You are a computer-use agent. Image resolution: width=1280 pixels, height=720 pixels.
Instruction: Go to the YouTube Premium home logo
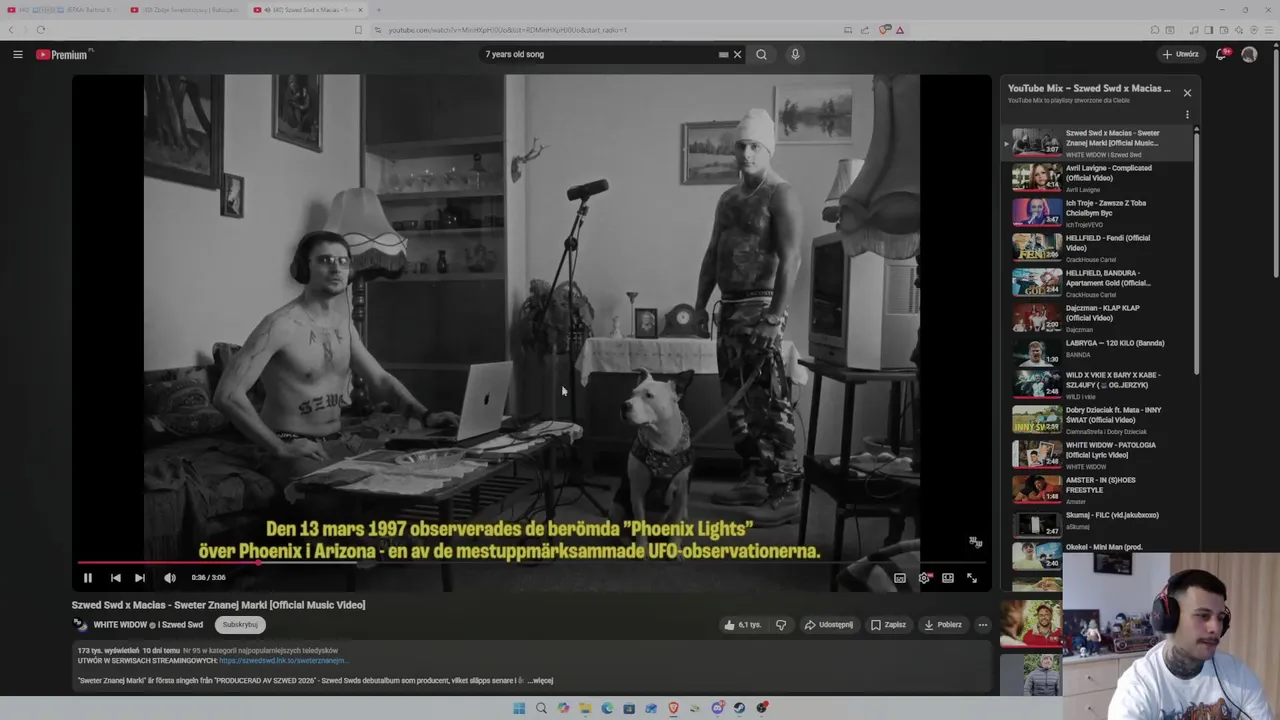coord(64,54)
